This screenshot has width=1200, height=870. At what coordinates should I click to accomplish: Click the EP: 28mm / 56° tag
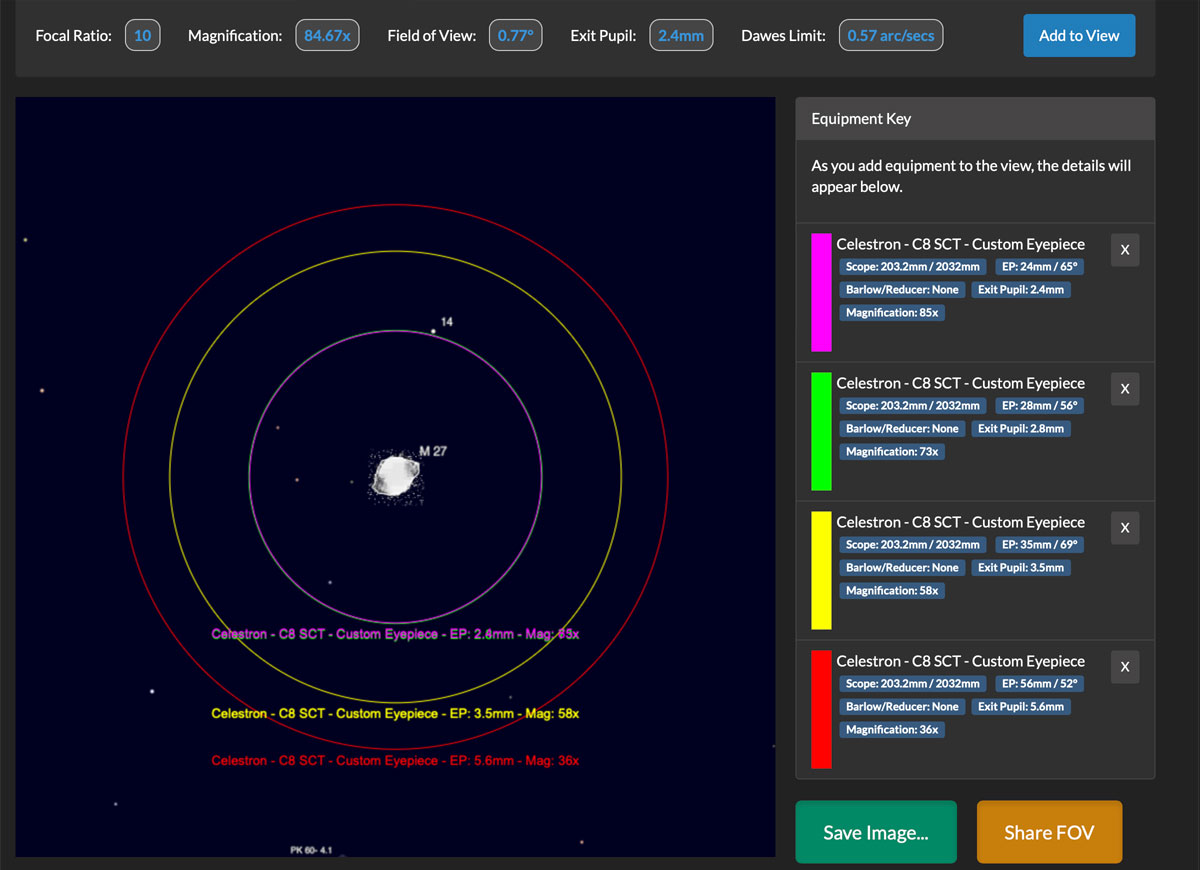1039,405
